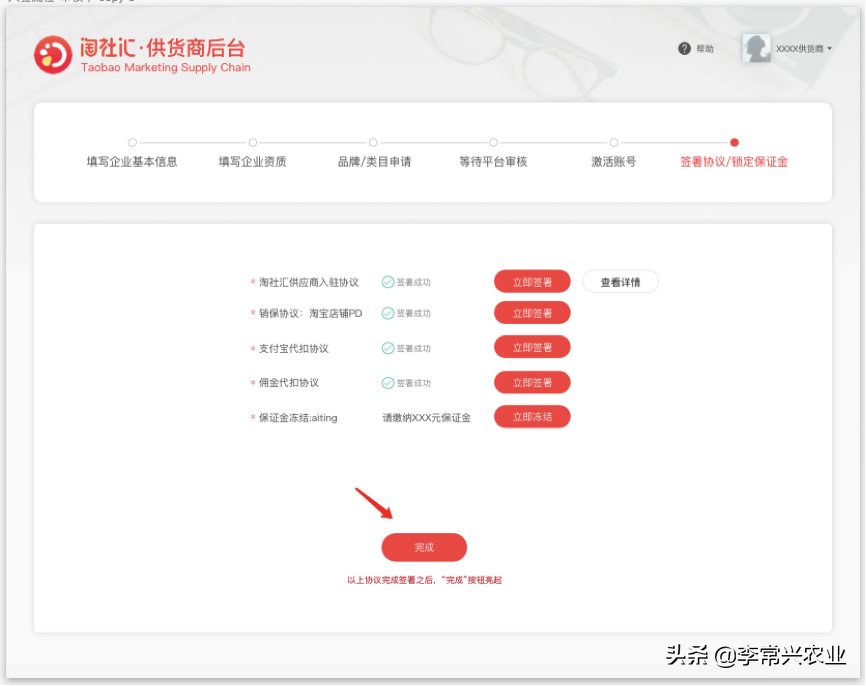The height and width of the screenshot is (686, 866).
Task: Select the 等待平台审核 step
Action: coord(493,161)
